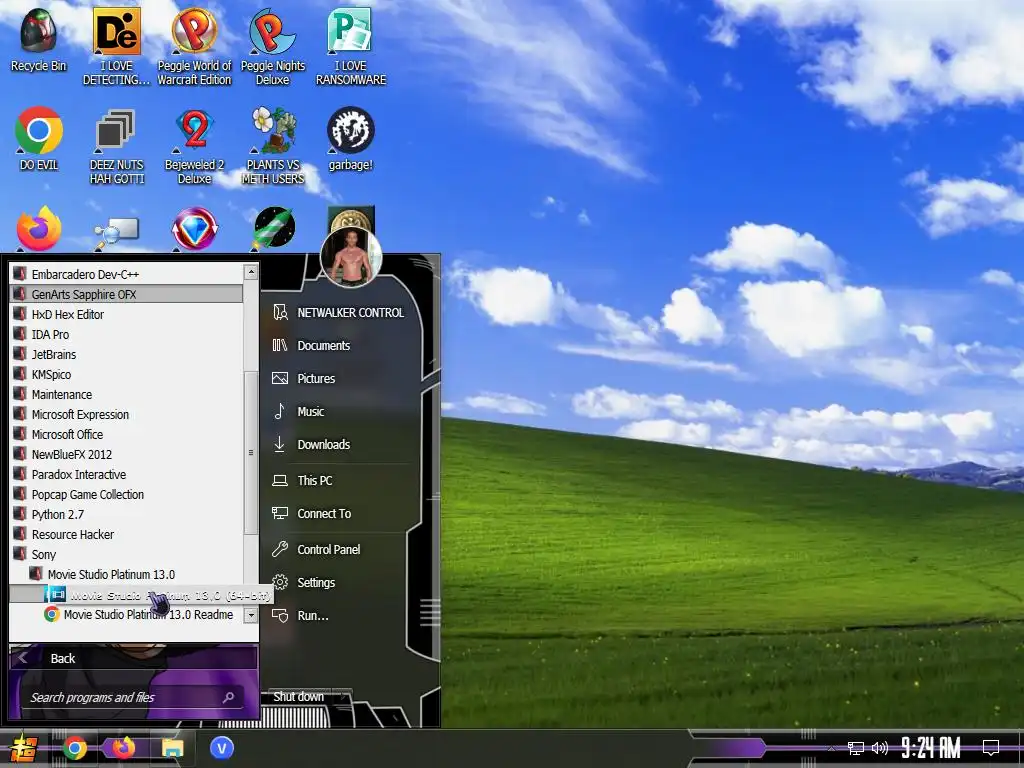The width and height of the screenshot is (1024, 768).
Task: Open the I LOVE DETECTING desktop icon
Action: point(116,47)
